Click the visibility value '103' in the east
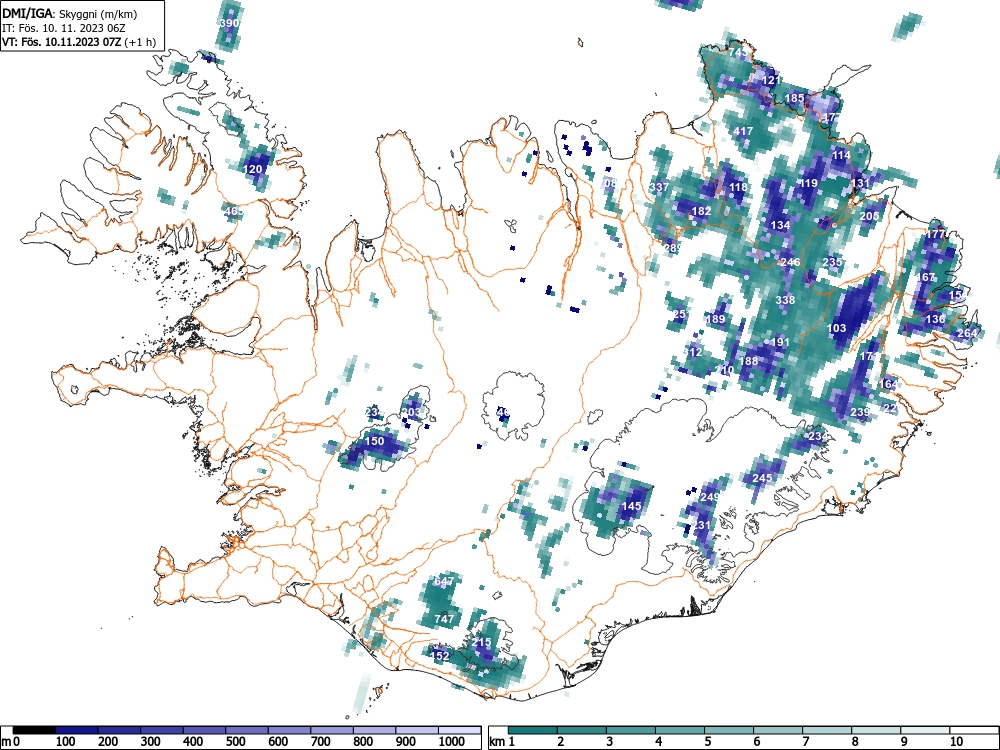Screen dimensions: 1000x750 [837, 328]
